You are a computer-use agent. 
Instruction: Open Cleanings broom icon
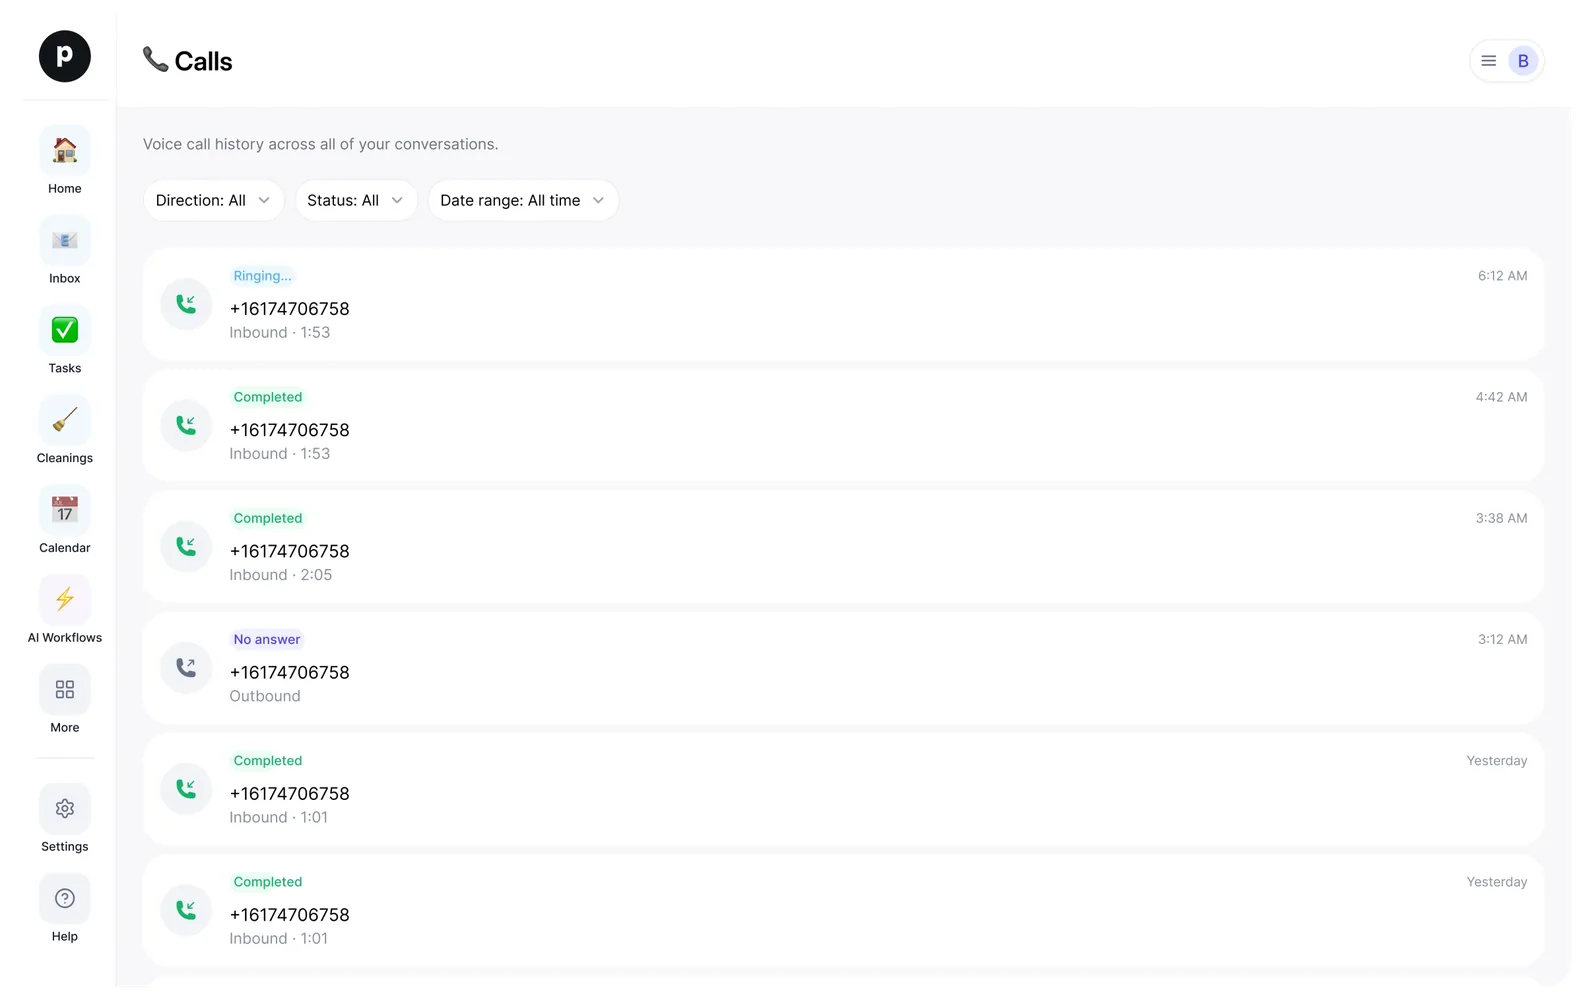pyautogui.click(x=65, y=420)
